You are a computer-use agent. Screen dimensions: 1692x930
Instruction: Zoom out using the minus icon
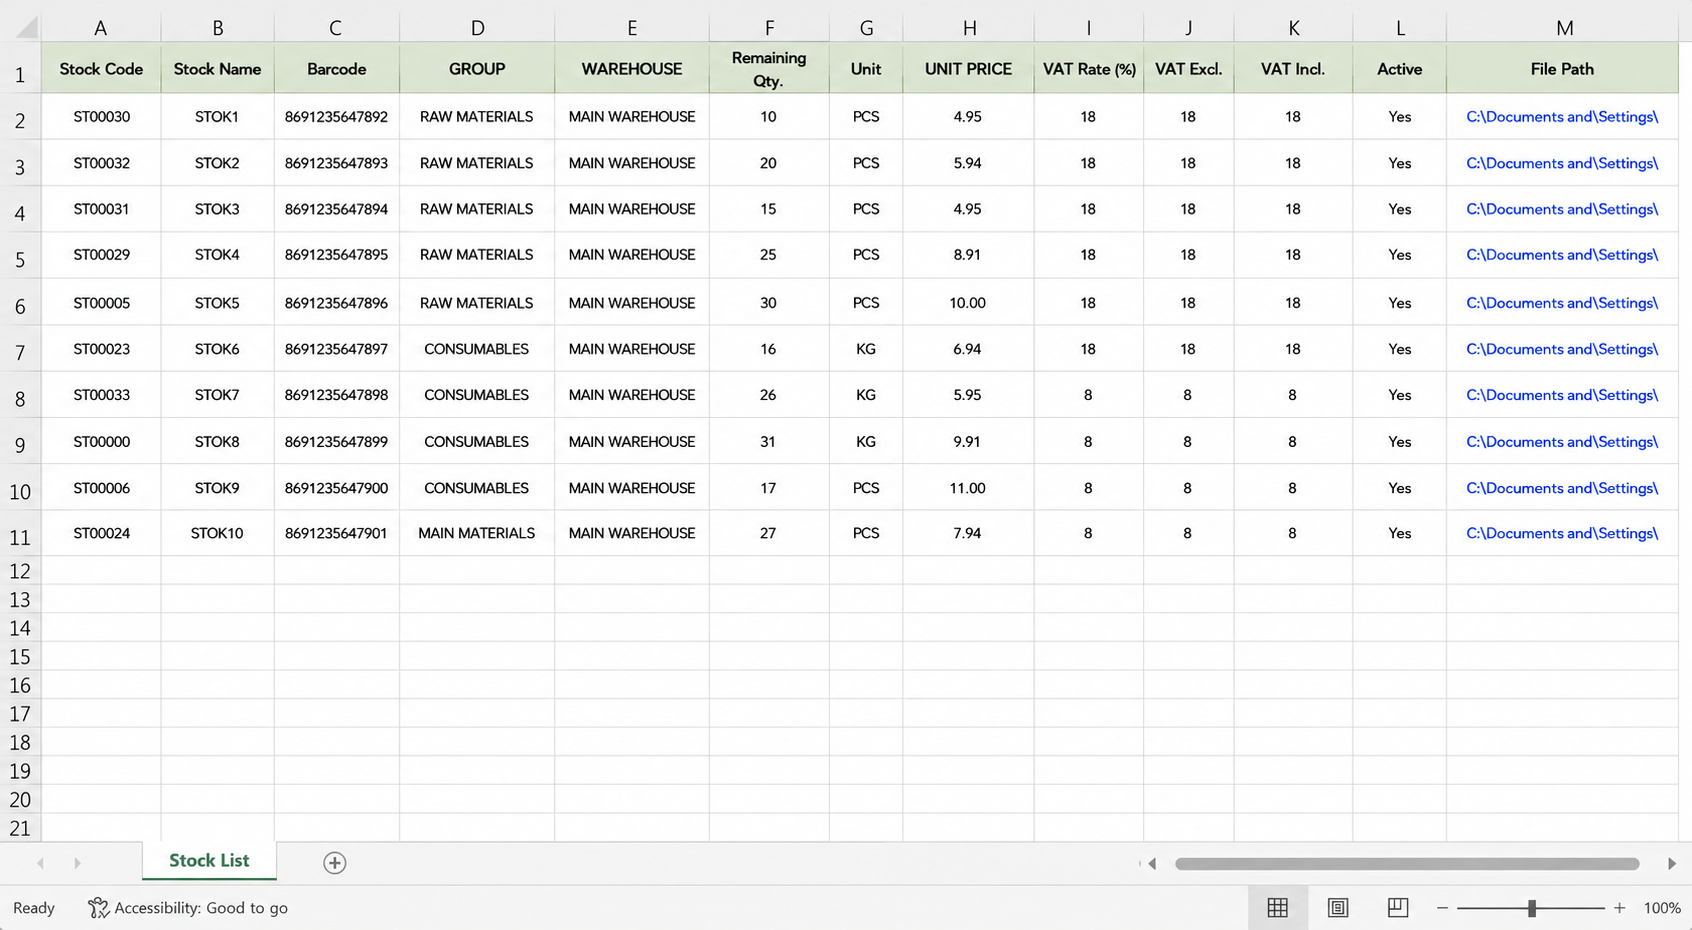1442,908
